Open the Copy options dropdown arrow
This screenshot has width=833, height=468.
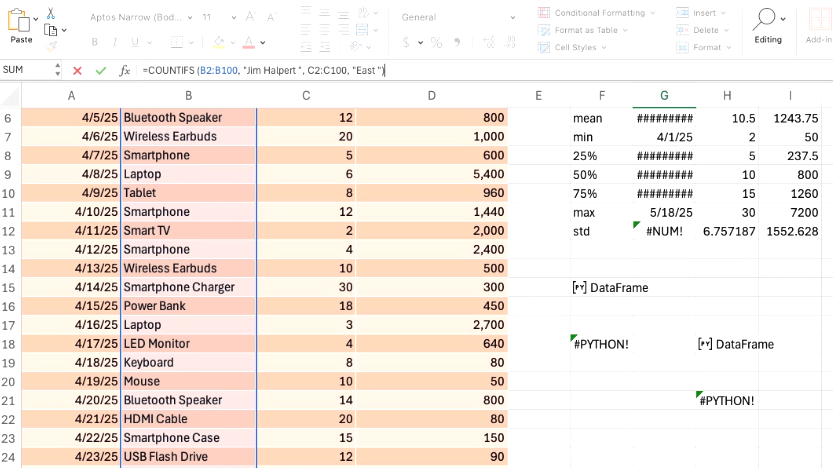[64, 30]
